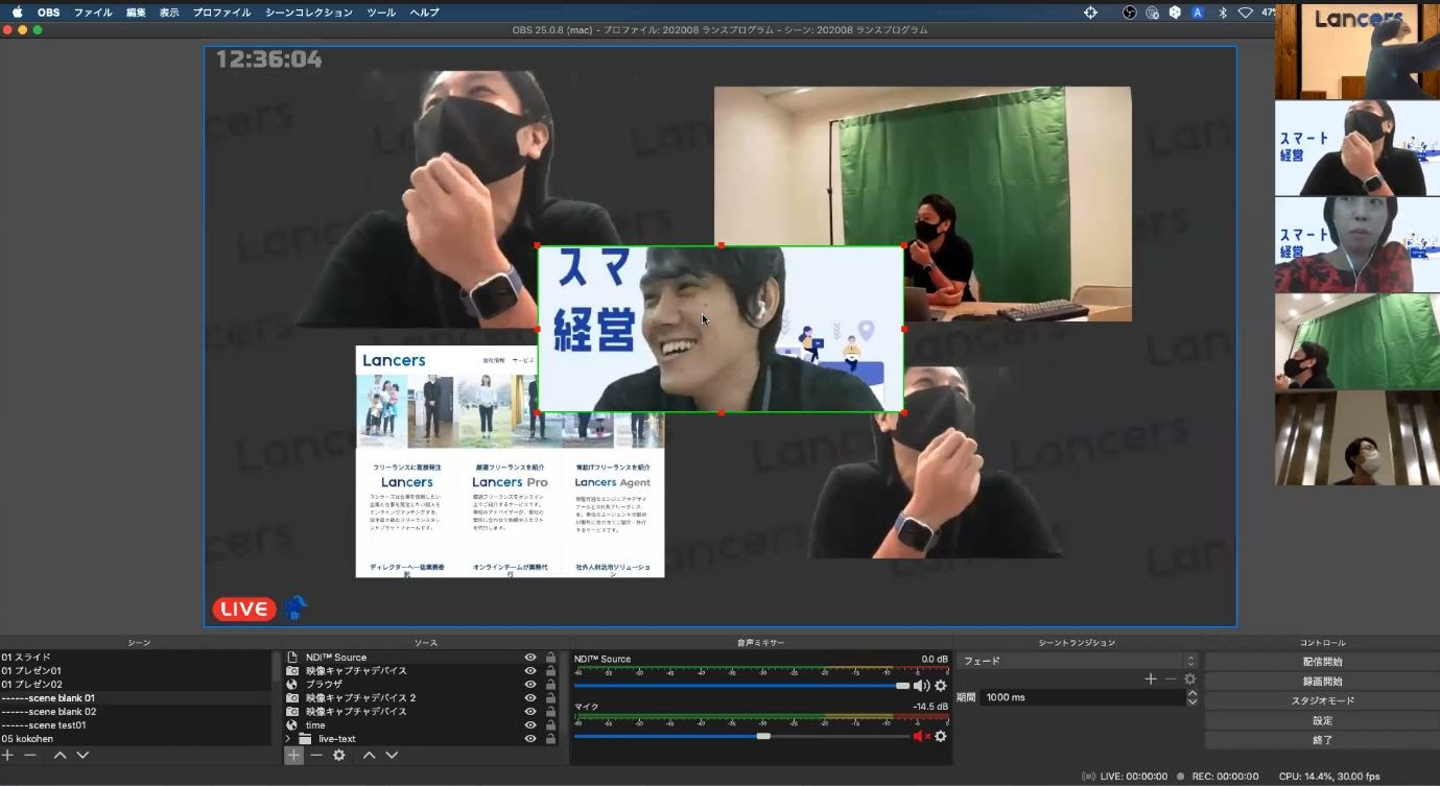This screenshot has height=786, width=1440.
Task: Expand the live-text source group
Action: (x=288, y=739)
